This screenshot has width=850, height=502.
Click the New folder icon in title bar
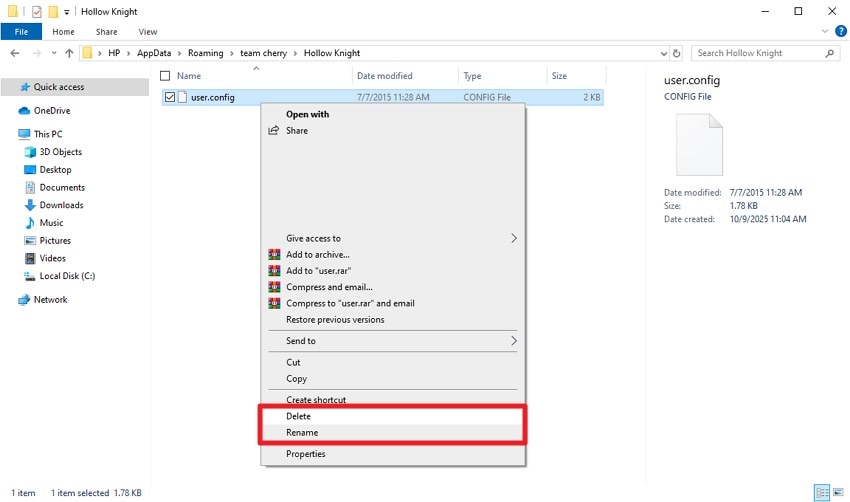(53, 11)
